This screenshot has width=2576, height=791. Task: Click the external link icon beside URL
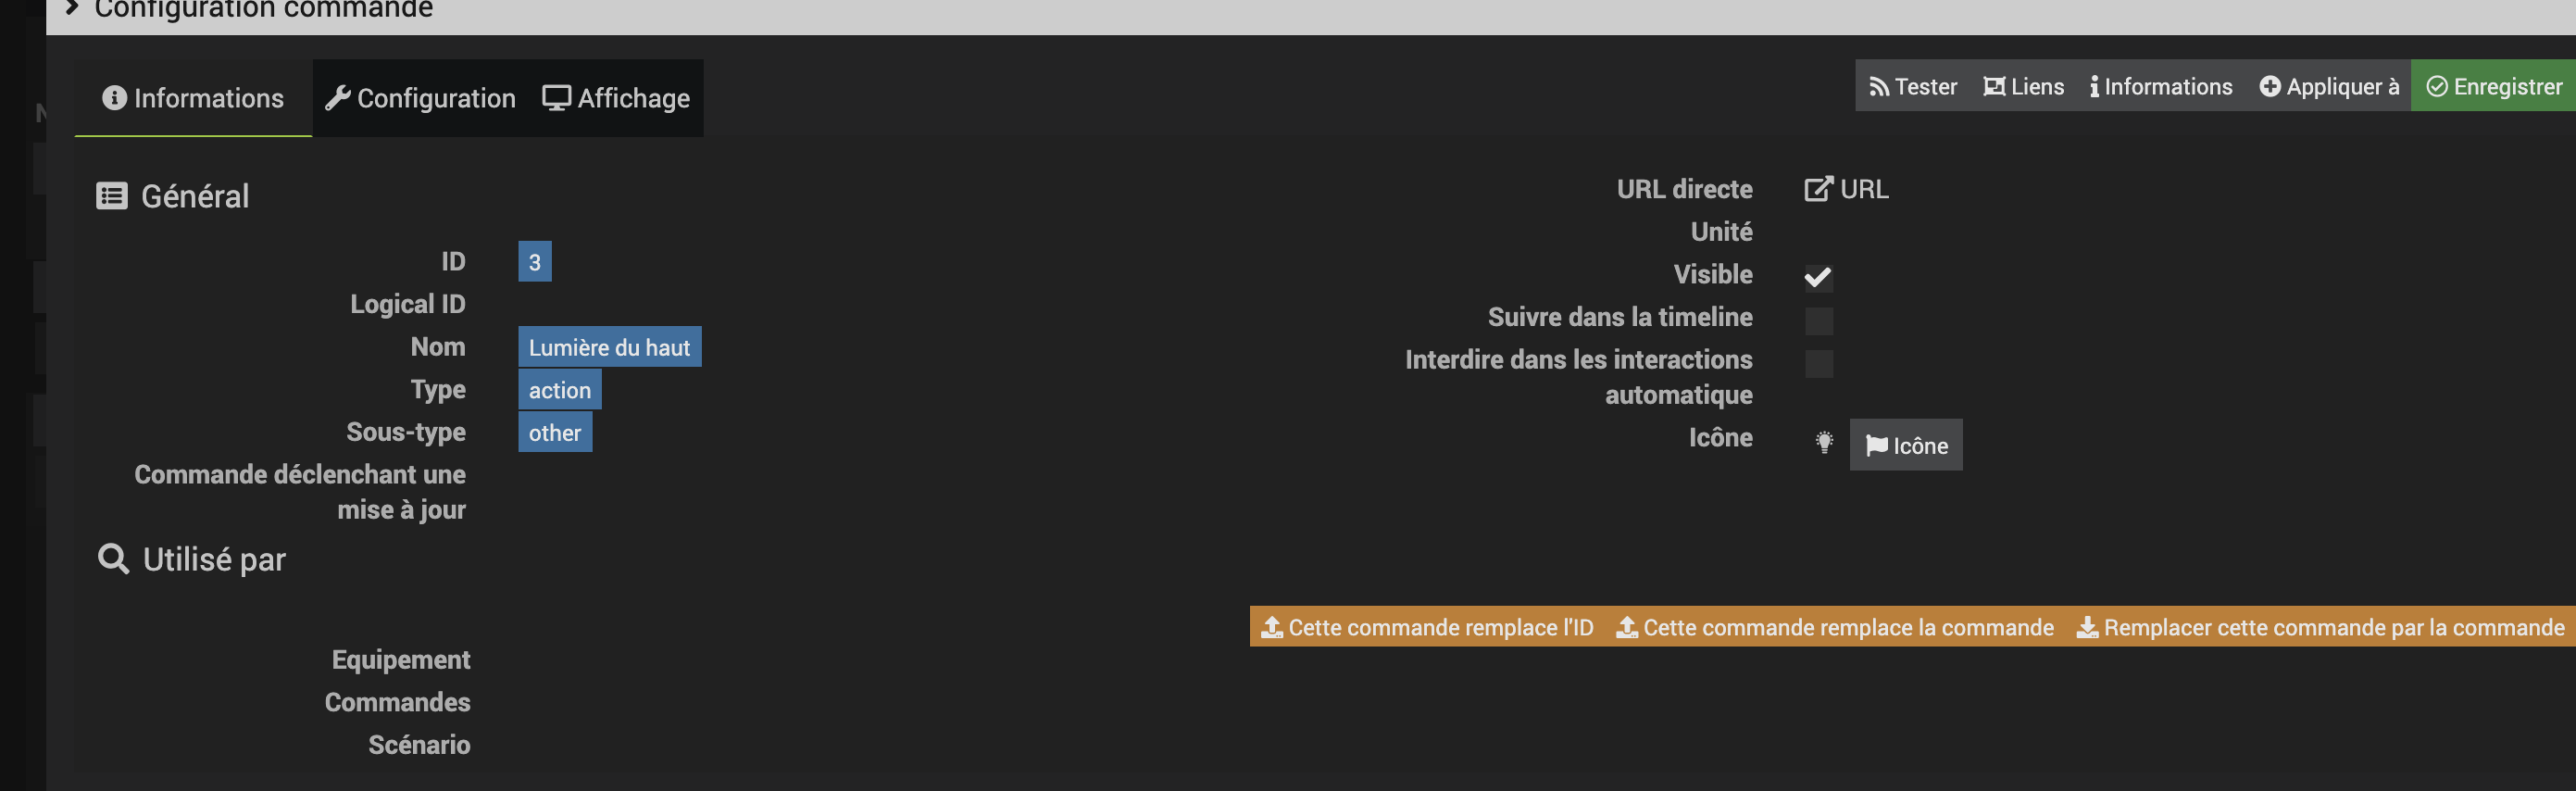pyautogui.click(x=1818, y=189)
